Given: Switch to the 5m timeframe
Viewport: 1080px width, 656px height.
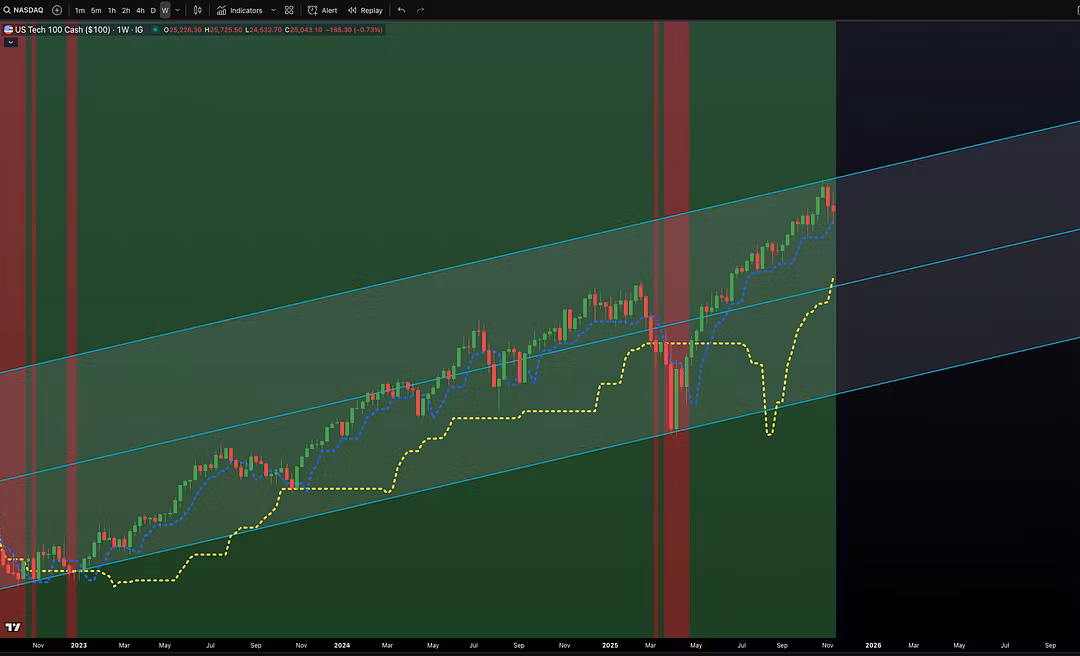Looking at the screenshot, I should [96, 10].
